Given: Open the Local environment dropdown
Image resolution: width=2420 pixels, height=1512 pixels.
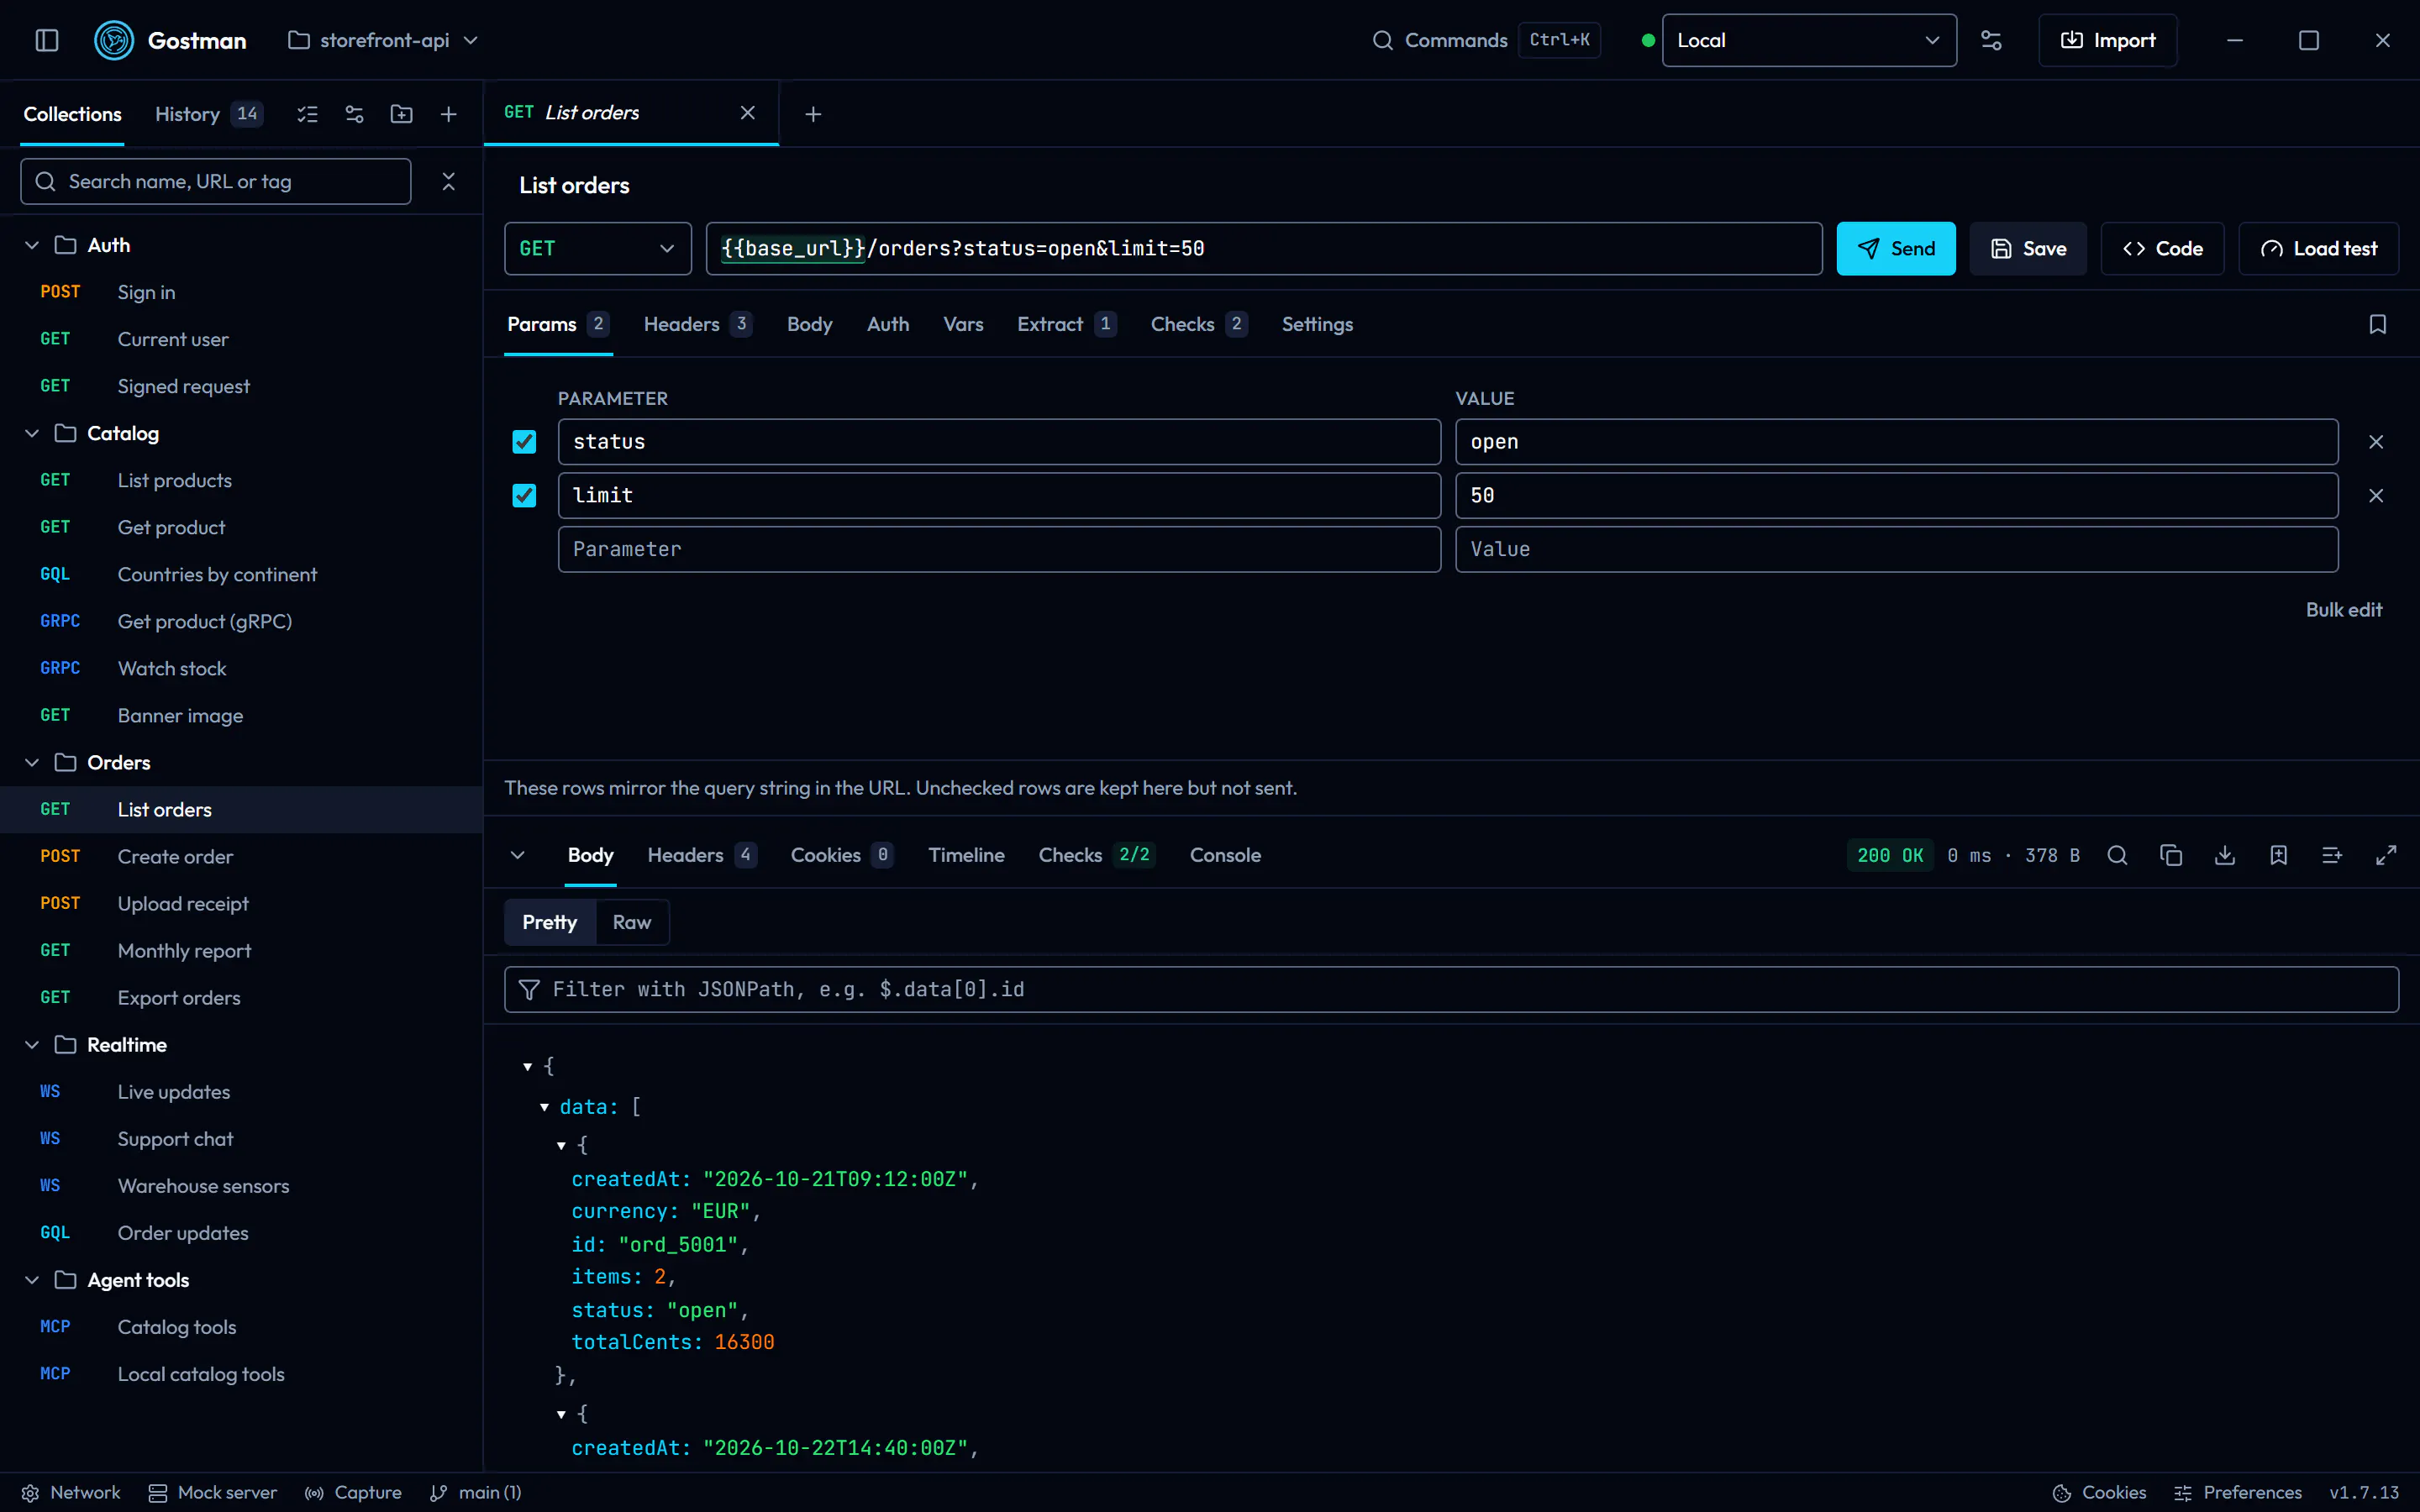Looking at the screenshot, I should [x=1808, y=40].
